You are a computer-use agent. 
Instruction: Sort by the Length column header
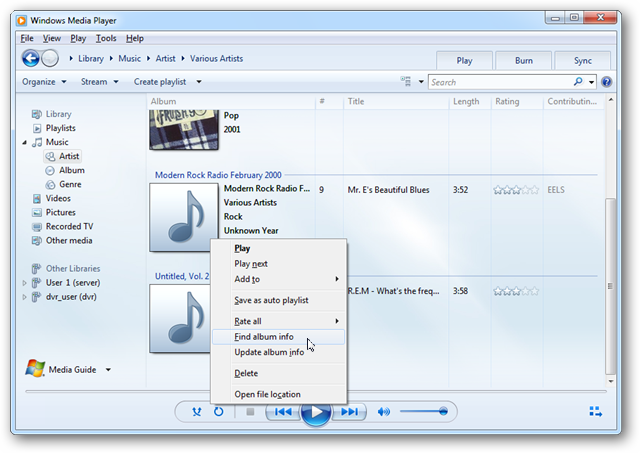(x=466, y=102)
